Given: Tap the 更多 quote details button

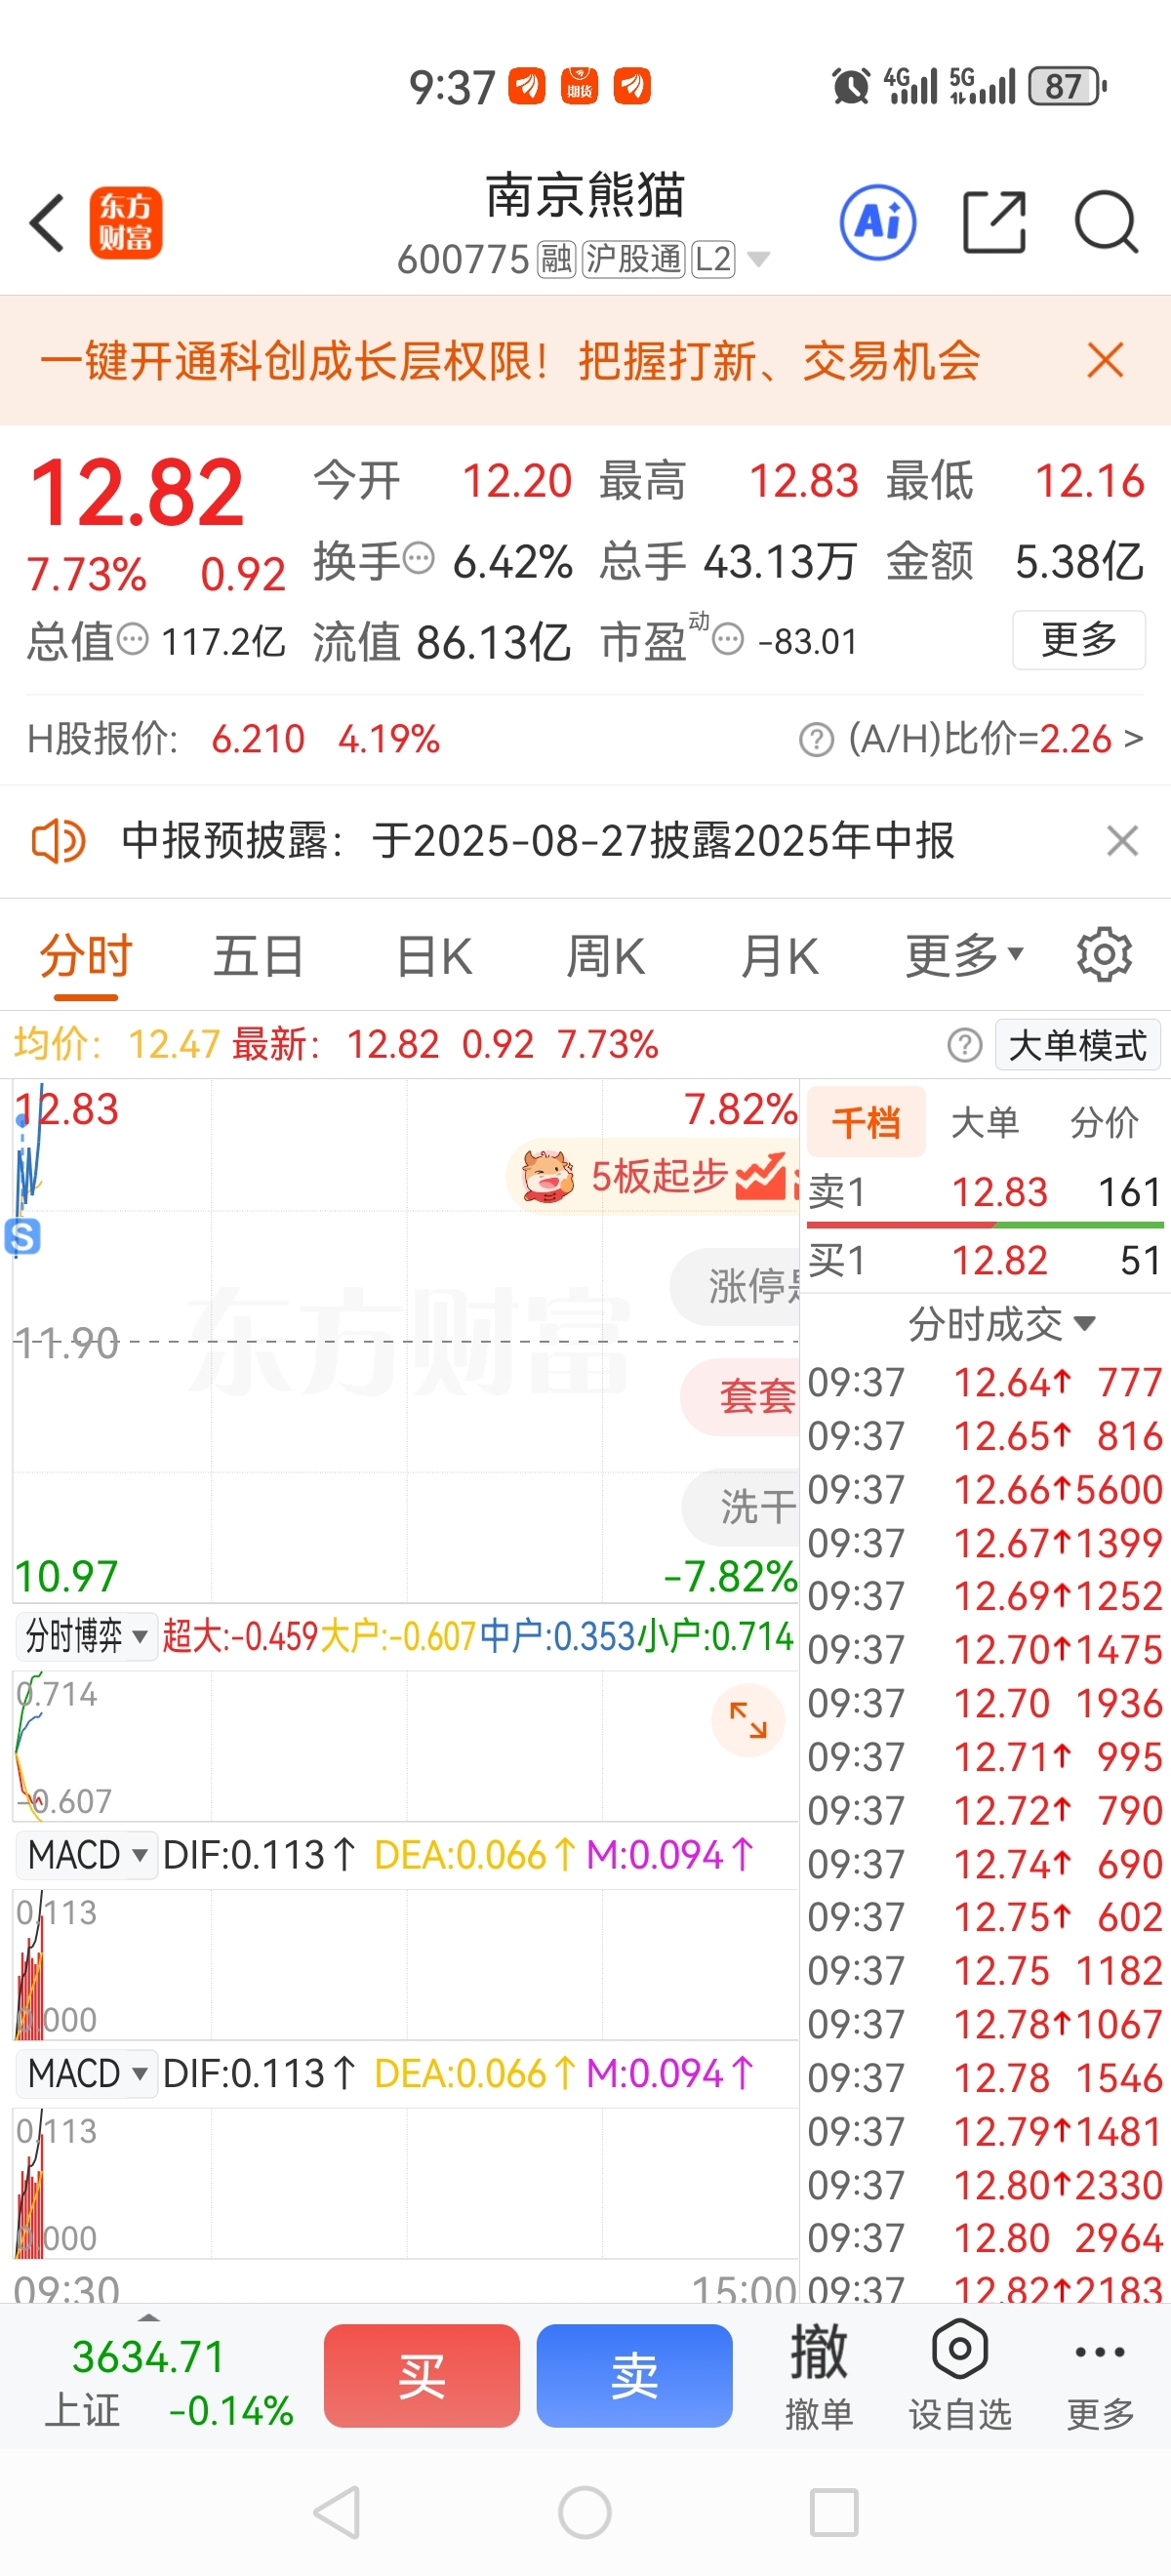Looking at the screenshot, I should pos(1079,640).
